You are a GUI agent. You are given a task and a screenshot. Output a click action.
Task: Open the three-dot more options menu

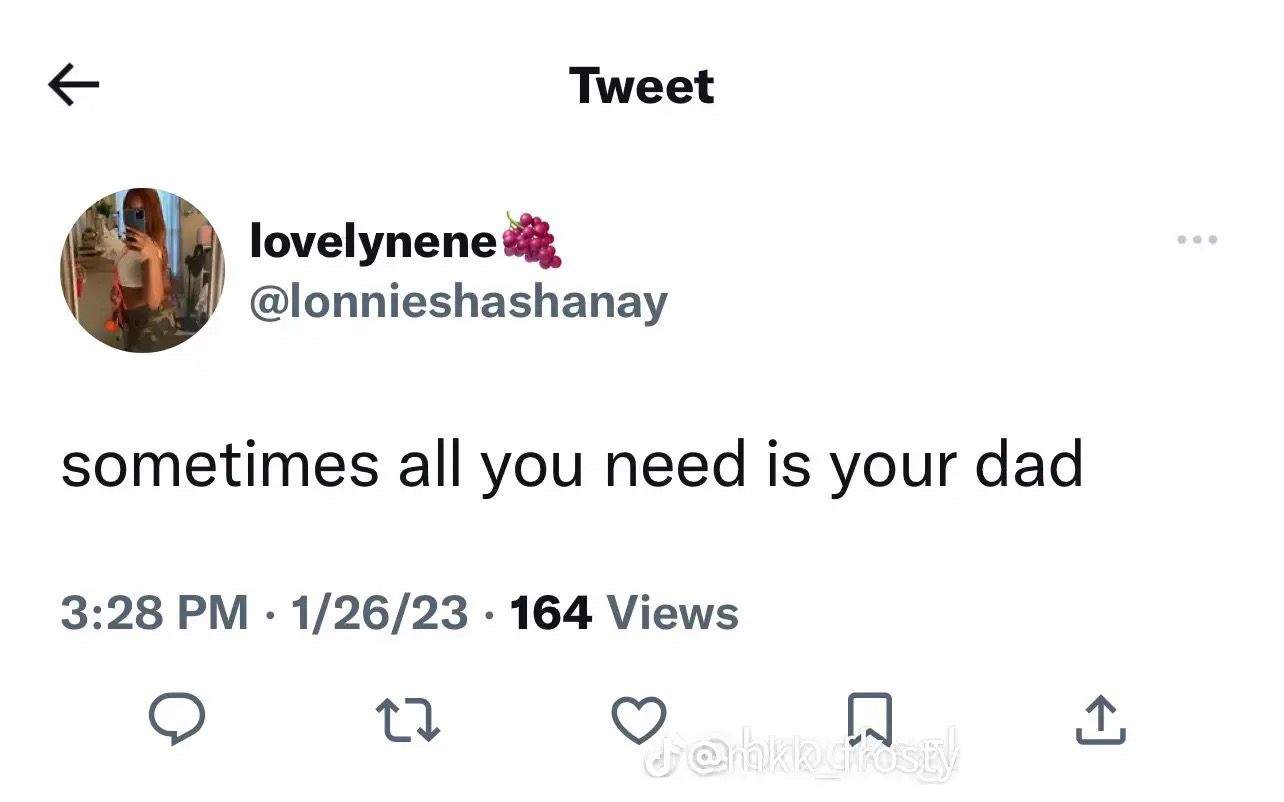tap(1197, 240)
